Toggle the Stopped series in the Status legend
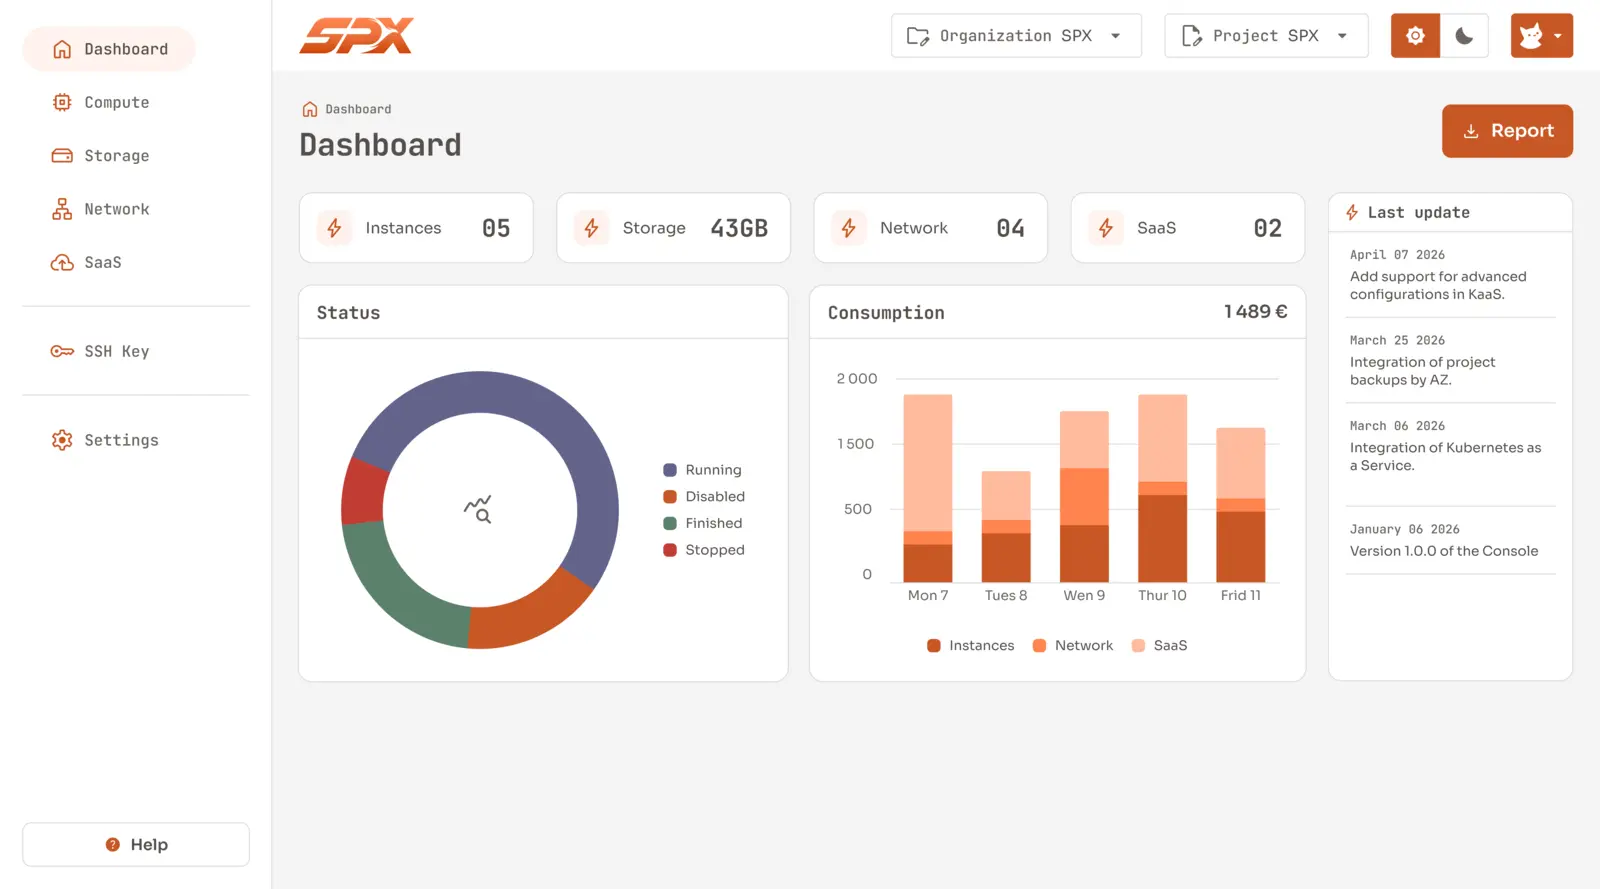 [x=704, y=550]
